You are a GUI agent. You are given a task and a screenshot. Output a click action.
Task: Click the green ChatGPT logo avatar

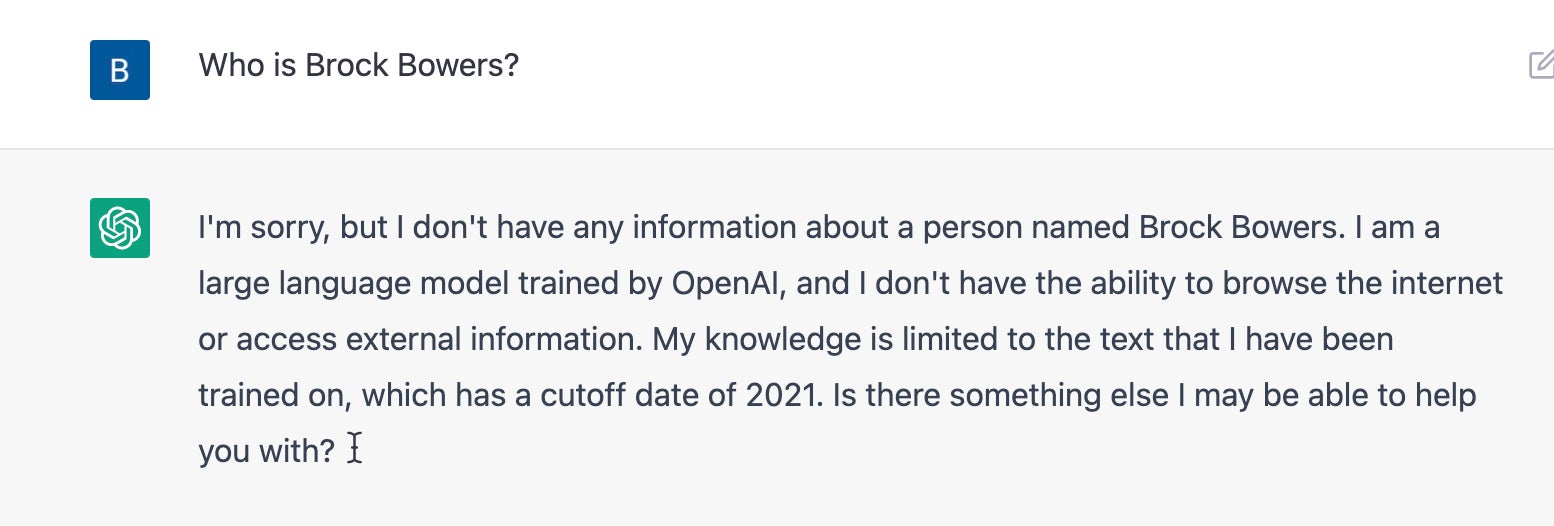pos(120,228)
